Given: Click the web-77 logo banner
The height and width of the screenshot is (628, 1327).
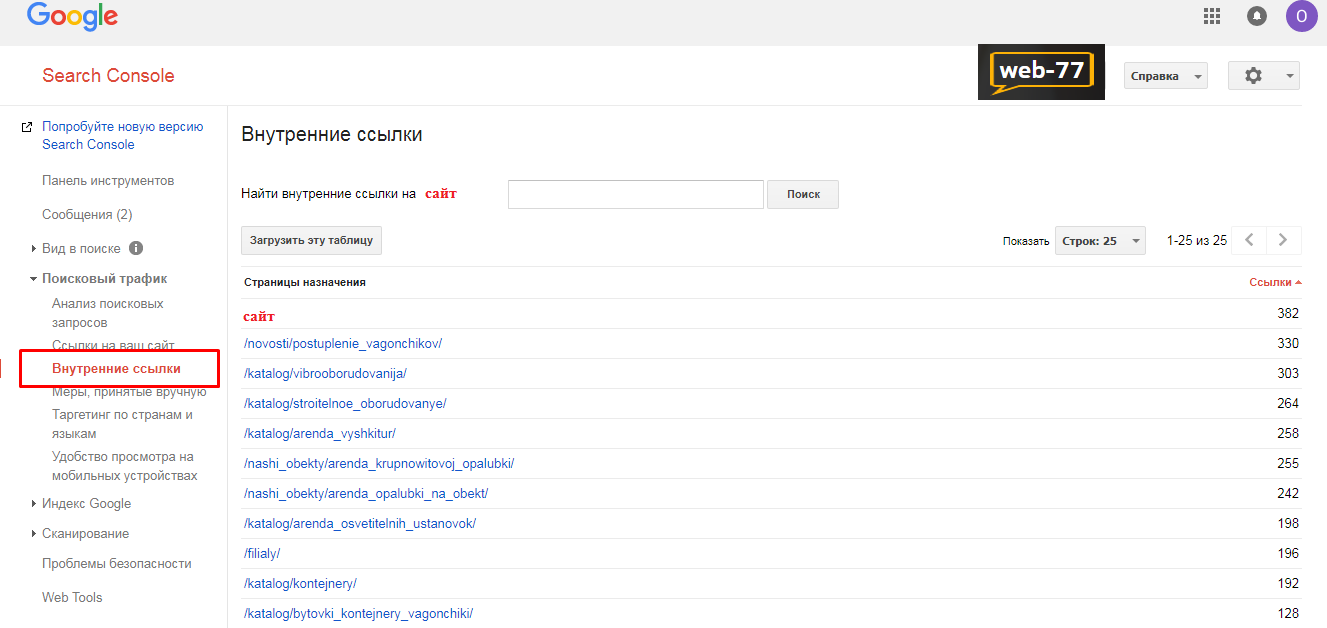Looking at the screenshot, I should 1041,72.
